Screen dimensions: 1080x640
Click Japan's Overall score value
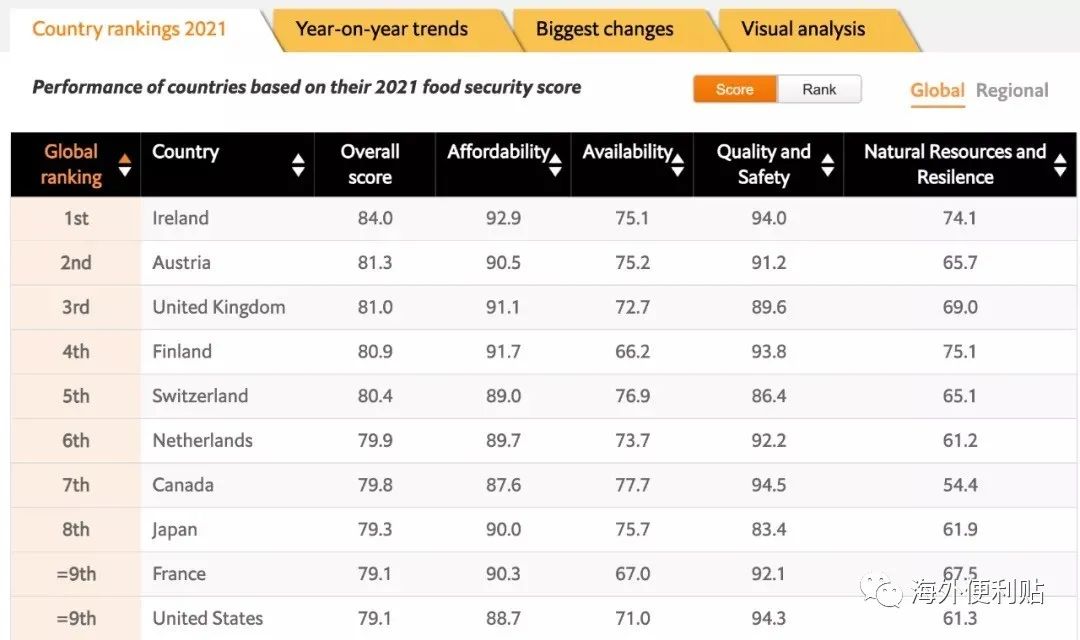point(375,529)
